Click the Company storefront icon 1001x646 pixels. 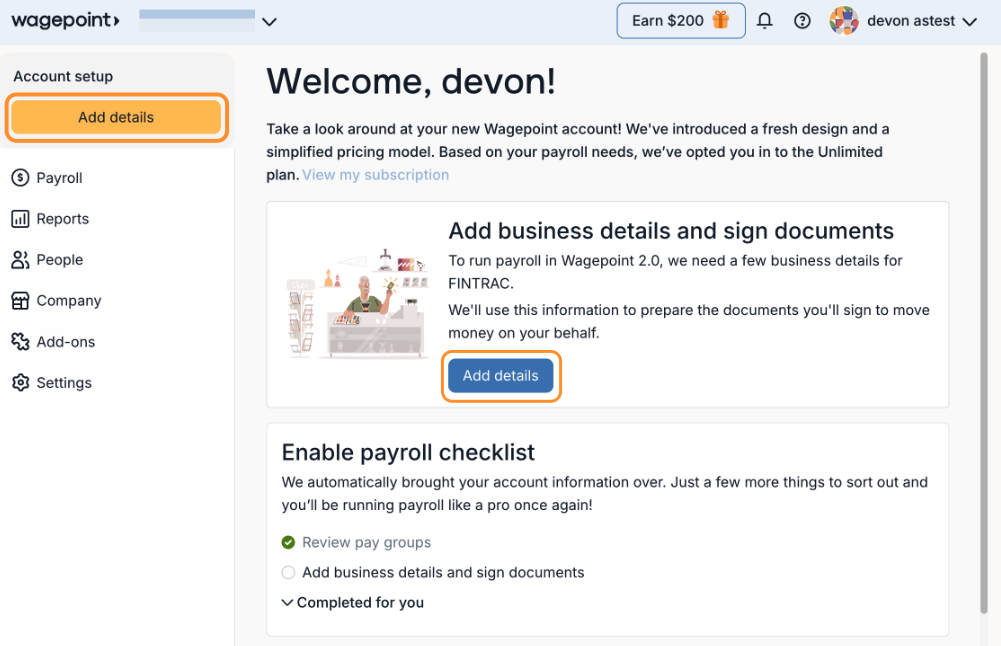20,301
